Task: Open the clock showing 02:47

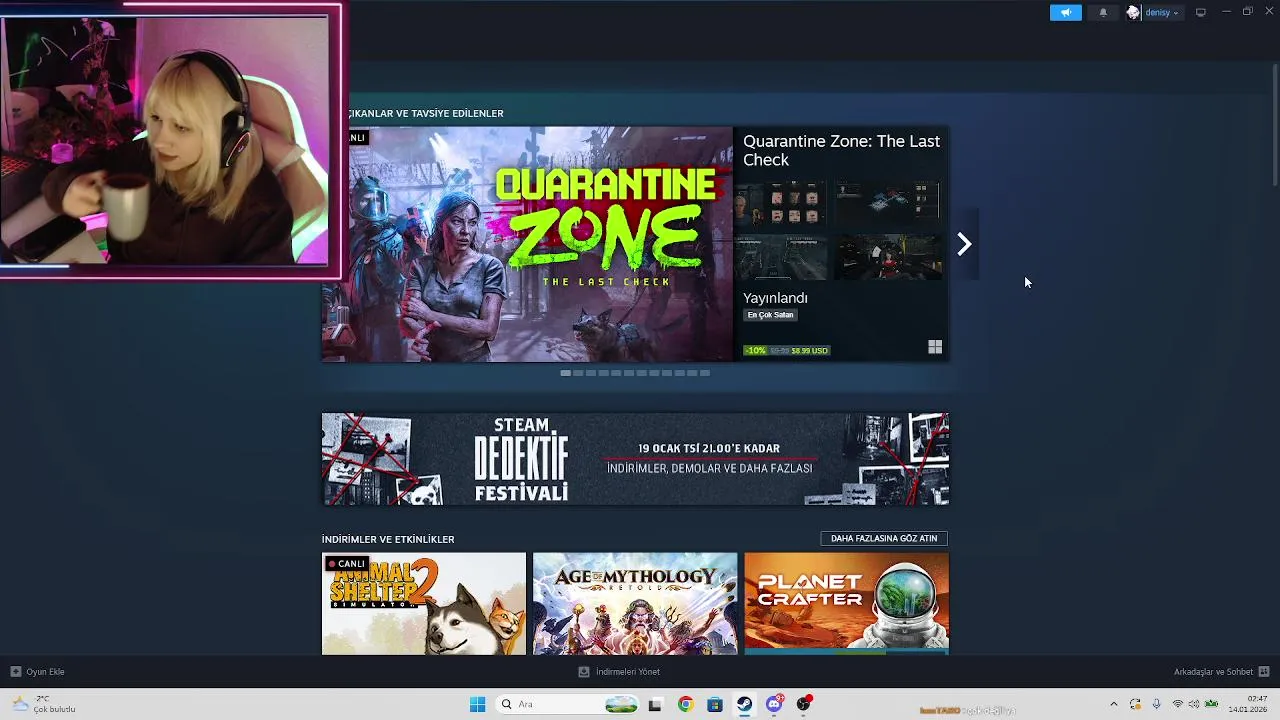Action: [x=1248, y=704]
